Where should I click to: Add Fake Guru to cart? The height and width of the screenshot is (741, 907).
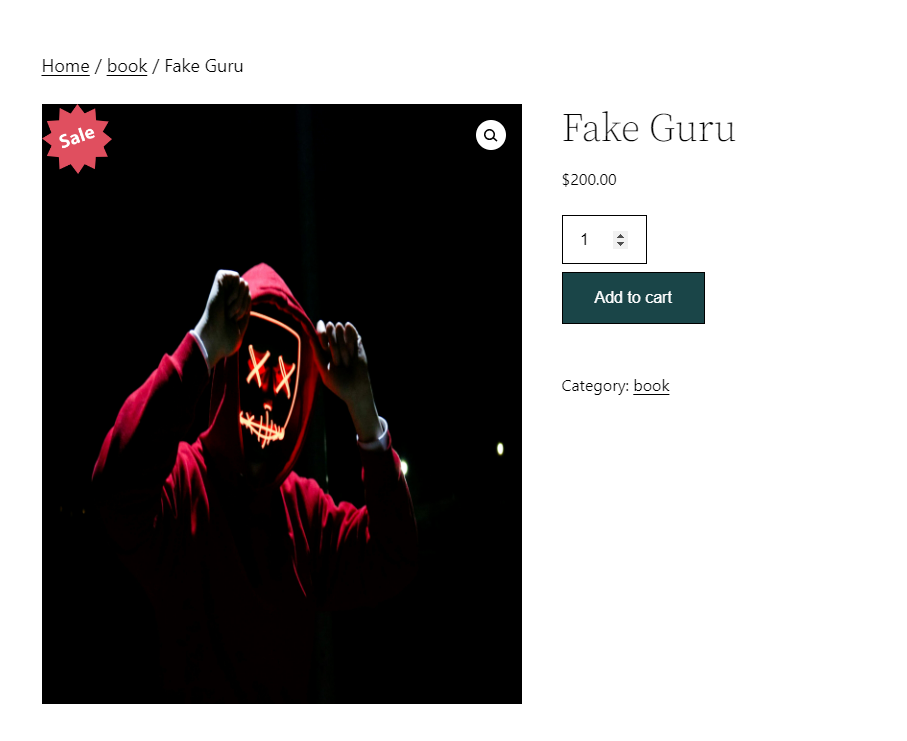tap(633, 298)
